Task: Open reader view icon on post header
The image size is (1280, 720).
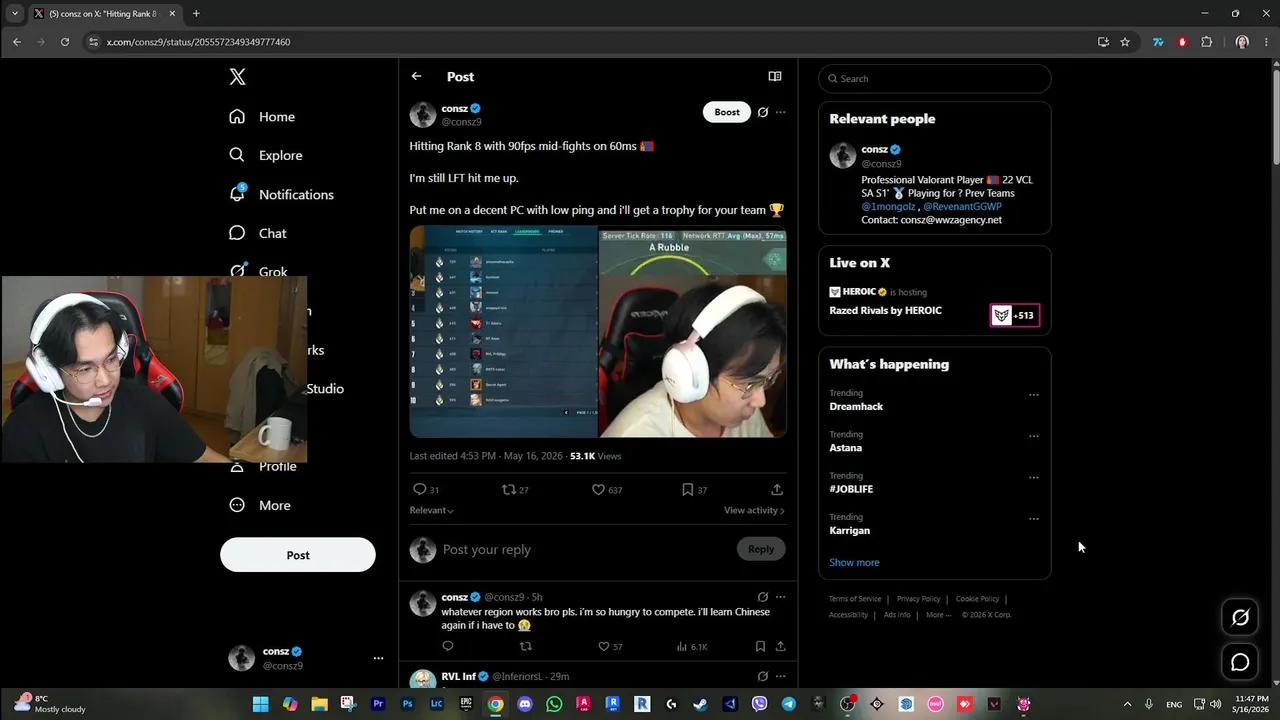Action: click(x=774, y=76)
